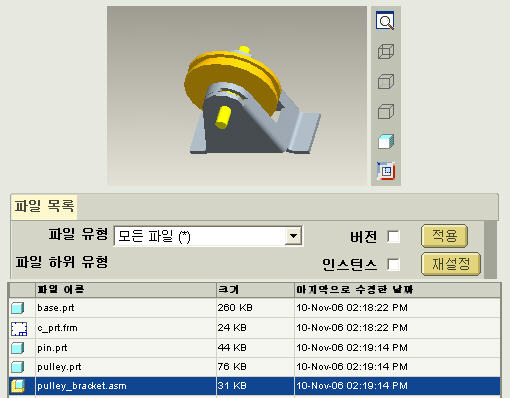Toggle the 버전 checkbox
The width and height of the screenshot is (510, 398).
(x=394, y=237)
